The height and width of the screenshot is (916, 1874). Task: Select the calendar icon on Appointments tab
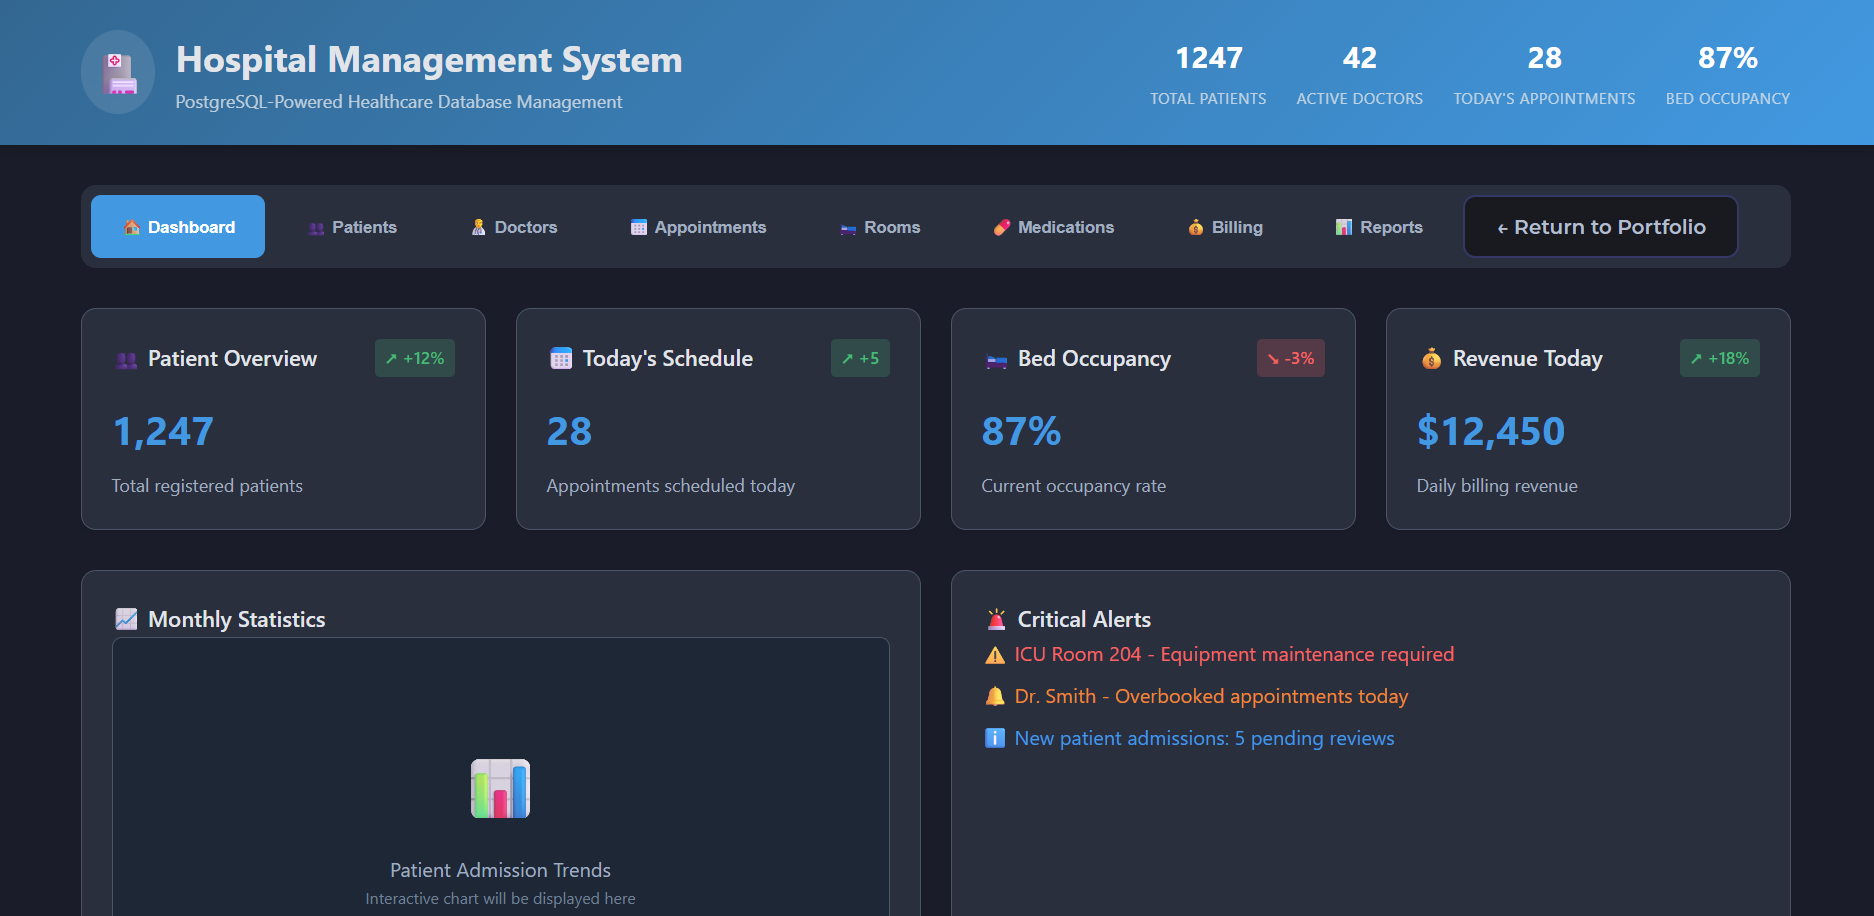pos(637,227)
